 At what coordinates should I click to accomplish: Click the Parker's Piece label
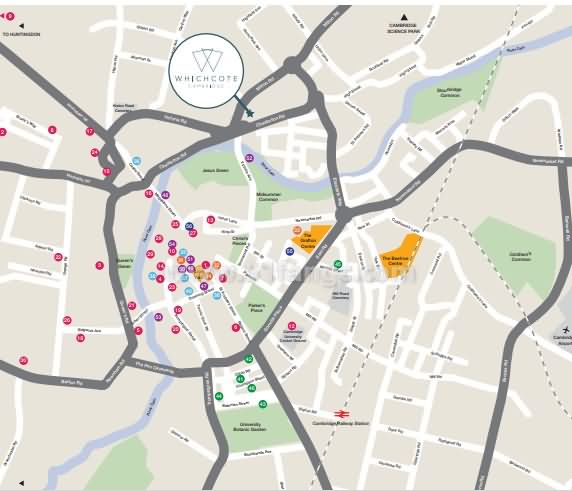256,308
